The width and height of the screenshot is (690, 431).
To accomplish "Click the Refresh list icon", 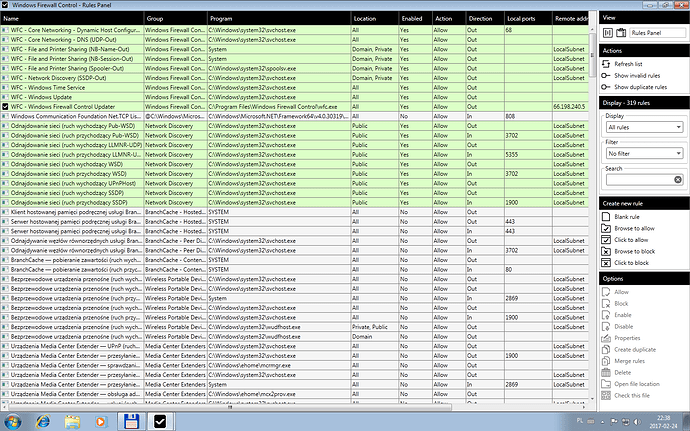I will [606, 64].
